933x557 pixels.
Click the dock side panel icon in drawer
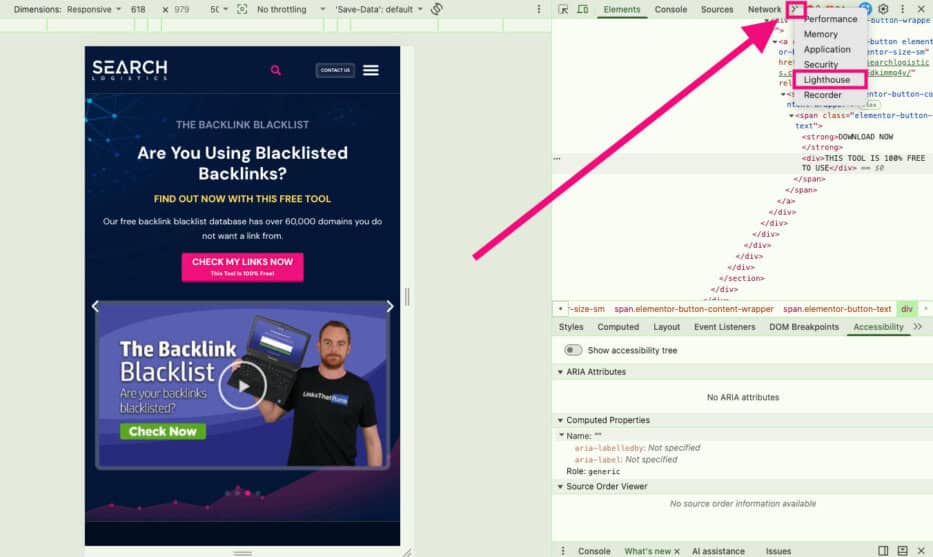click(883, 550)
